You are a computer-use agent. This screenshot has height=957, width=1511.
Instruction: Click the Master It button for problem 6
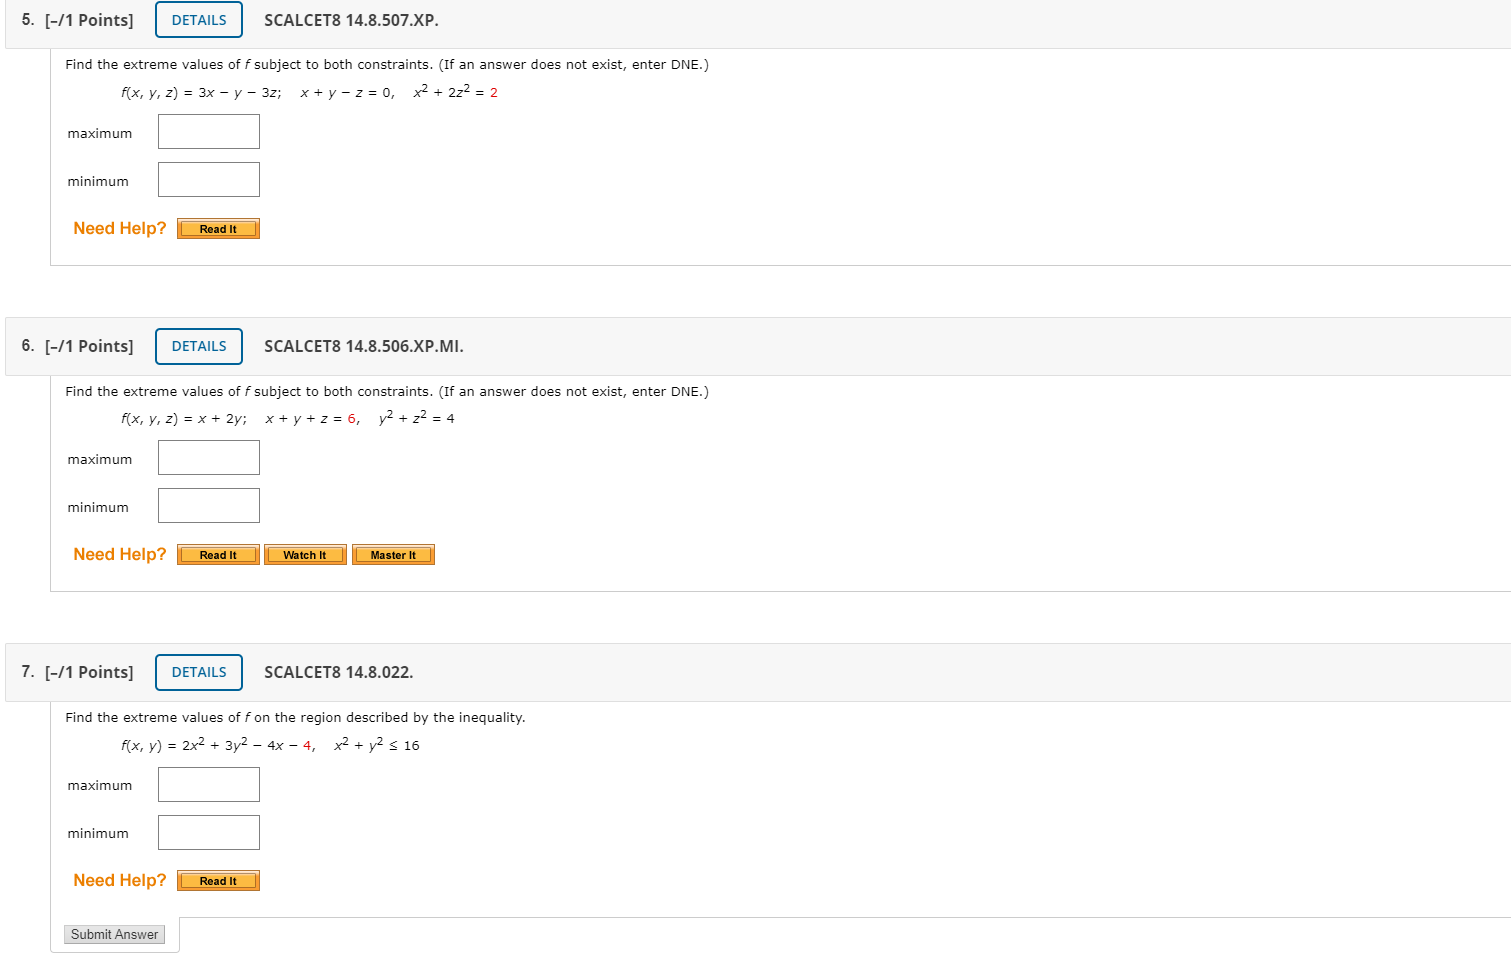tap(392, 554)
